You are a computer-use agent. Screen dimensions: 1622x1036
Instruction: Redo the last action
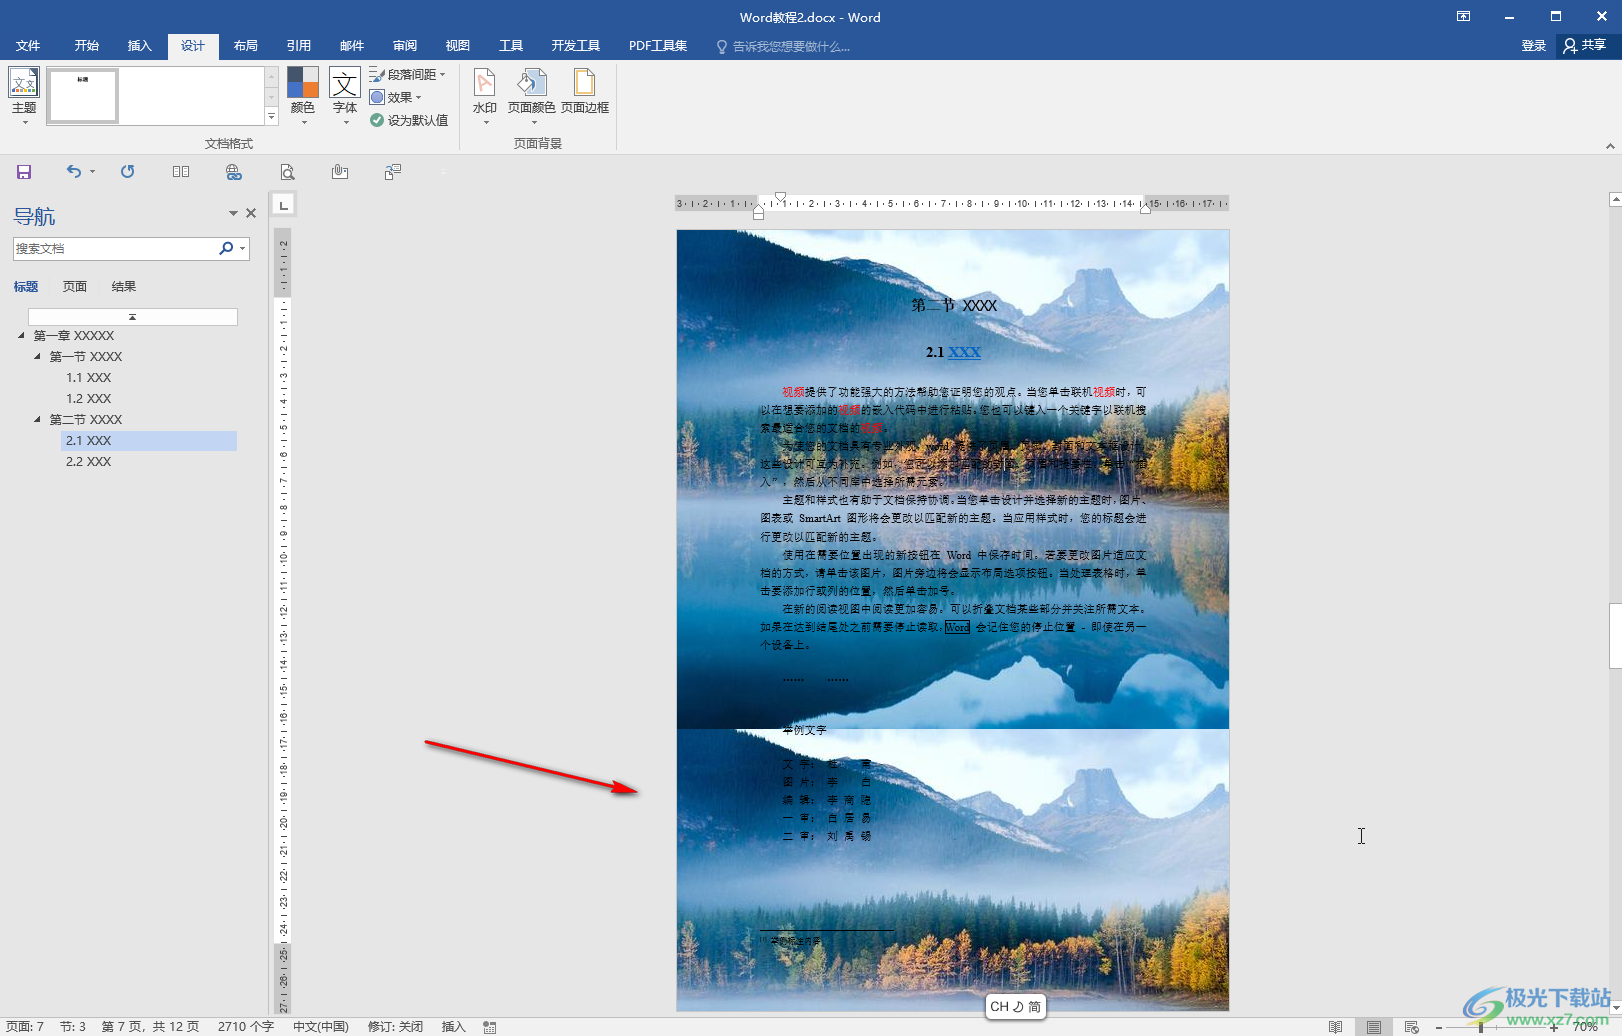[127, 172]
